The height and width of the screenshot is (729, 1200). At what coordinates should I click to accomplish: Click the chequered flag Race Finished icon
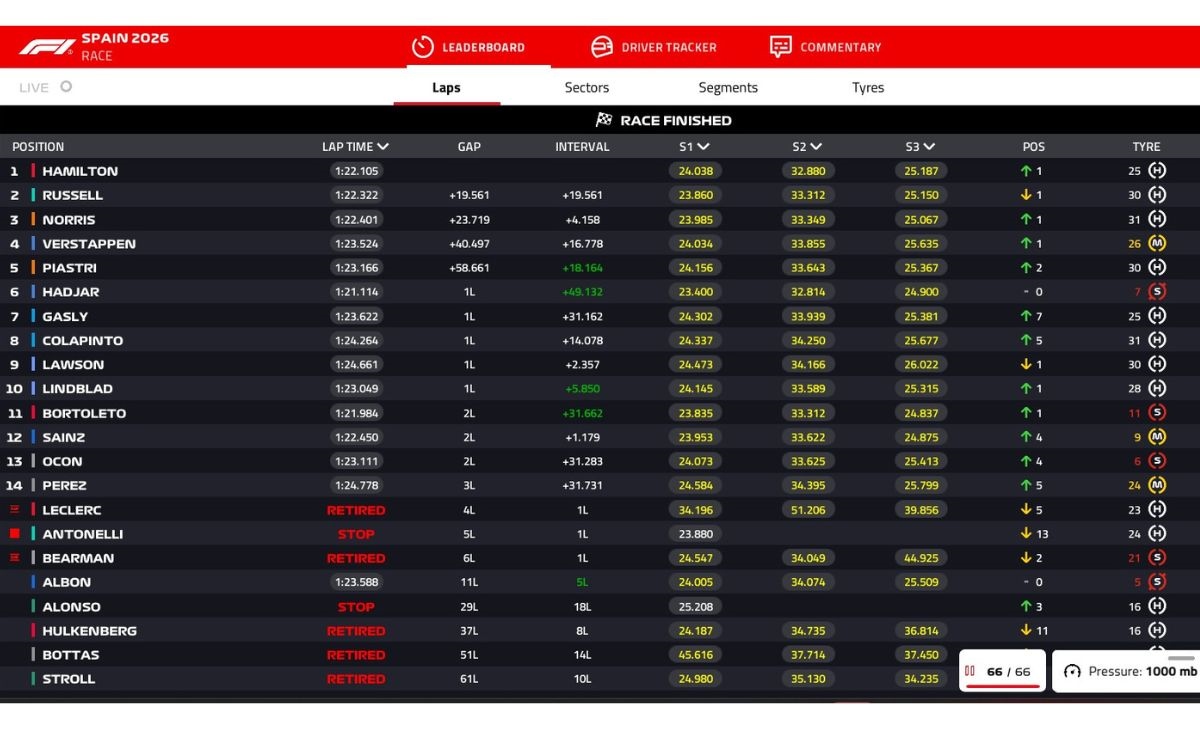pyautogui.click(x=604, y=120)
